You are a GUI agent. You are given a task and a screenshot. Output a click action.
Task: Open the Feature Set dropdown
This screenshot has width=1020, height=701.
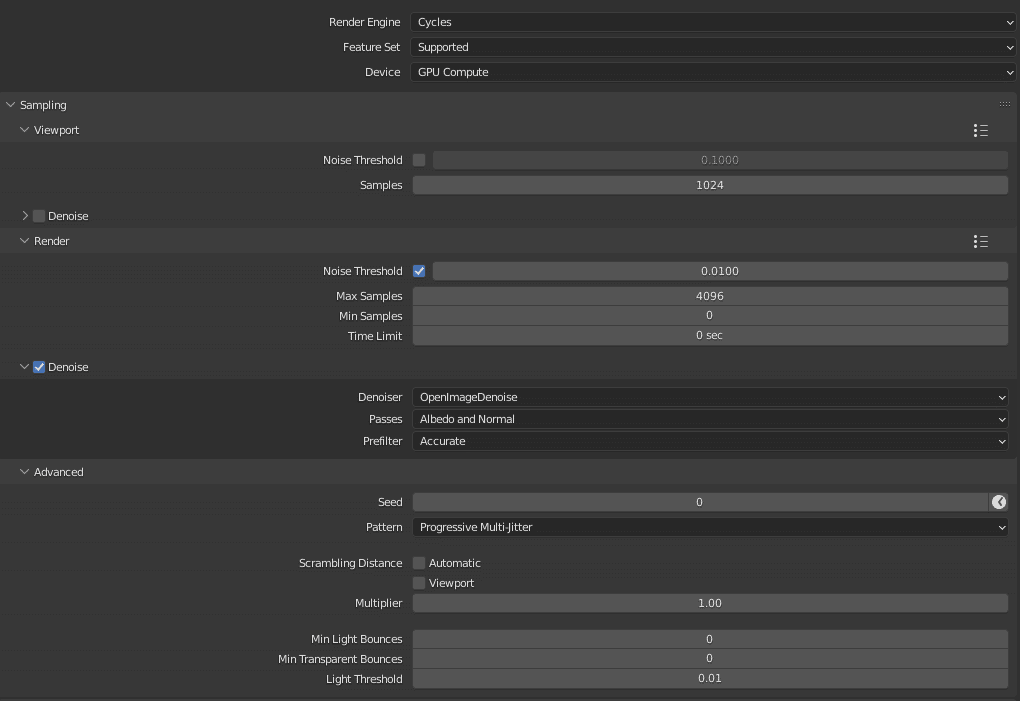[713, 47]
